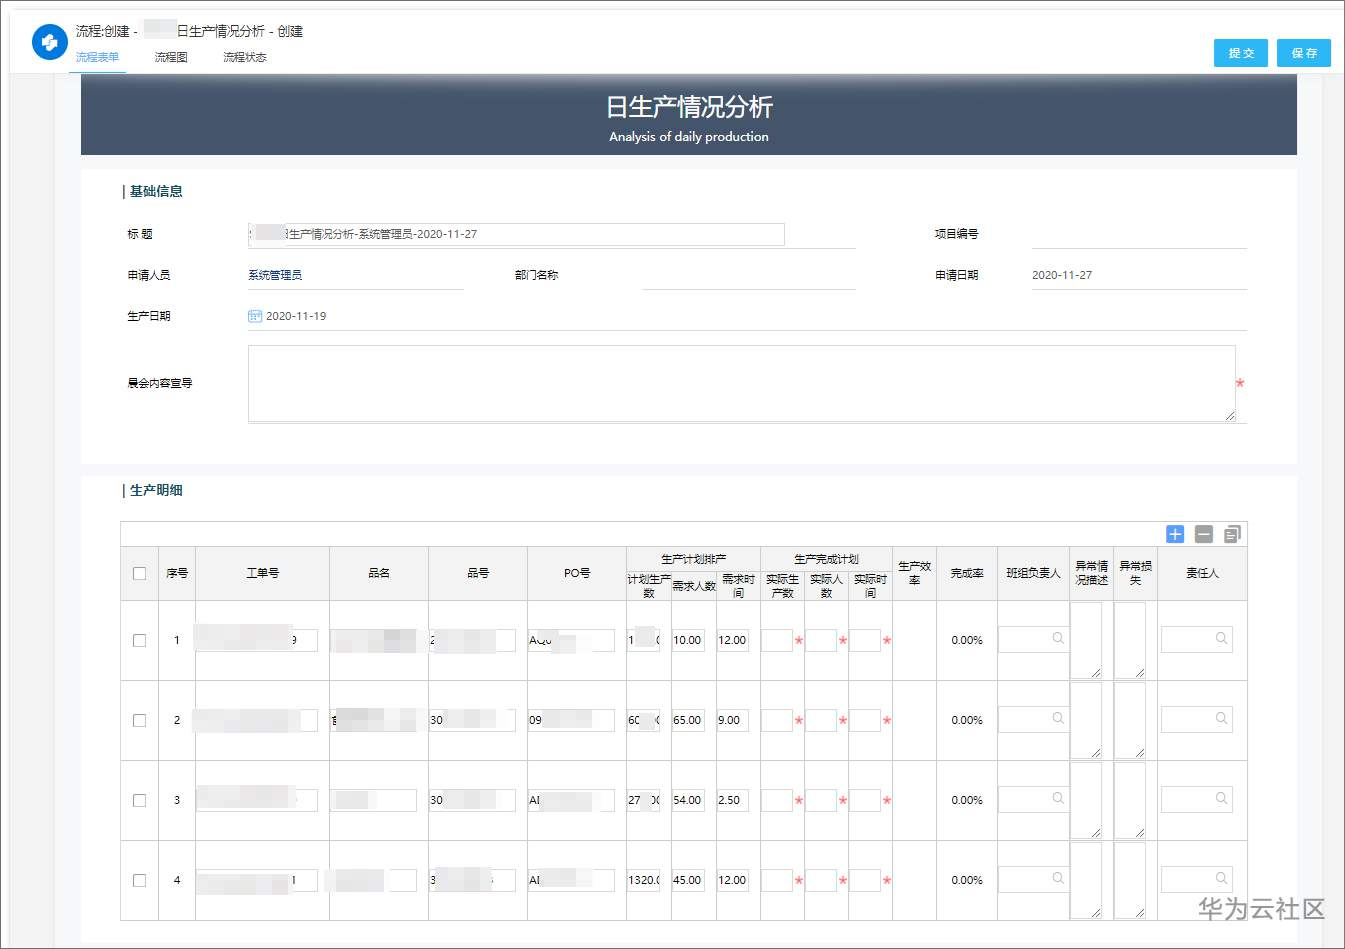Click row 4 计划生产数 field 1320
Viewport: 1345px width, 949px height.
(x=644, y=880)
